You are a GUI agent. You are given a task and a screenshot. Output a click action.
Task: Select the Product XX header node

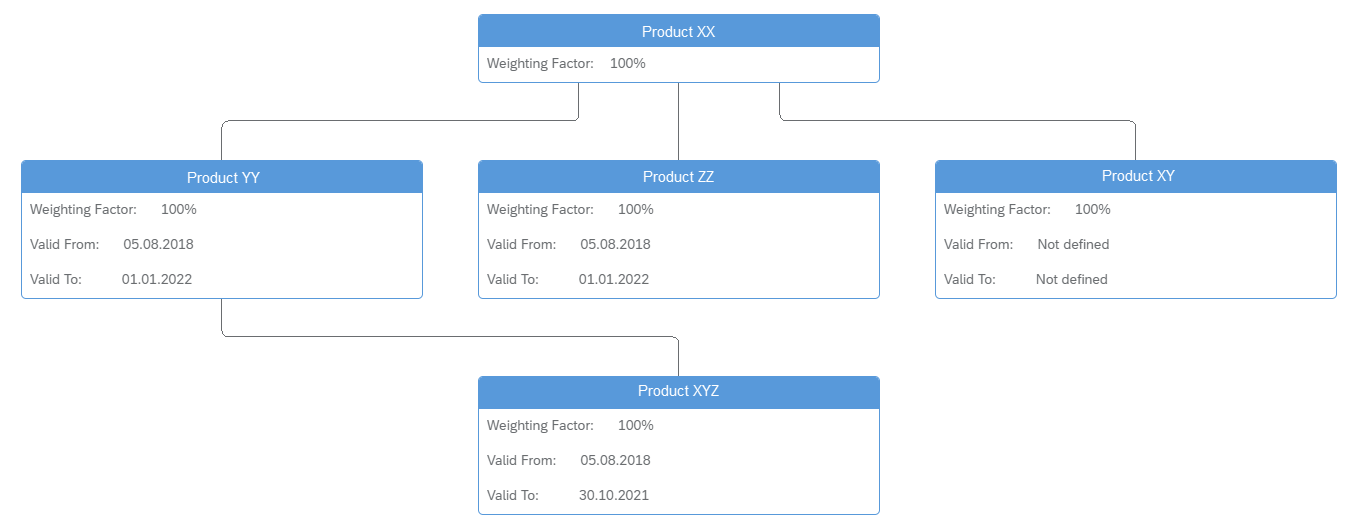[x=678, y=31]
